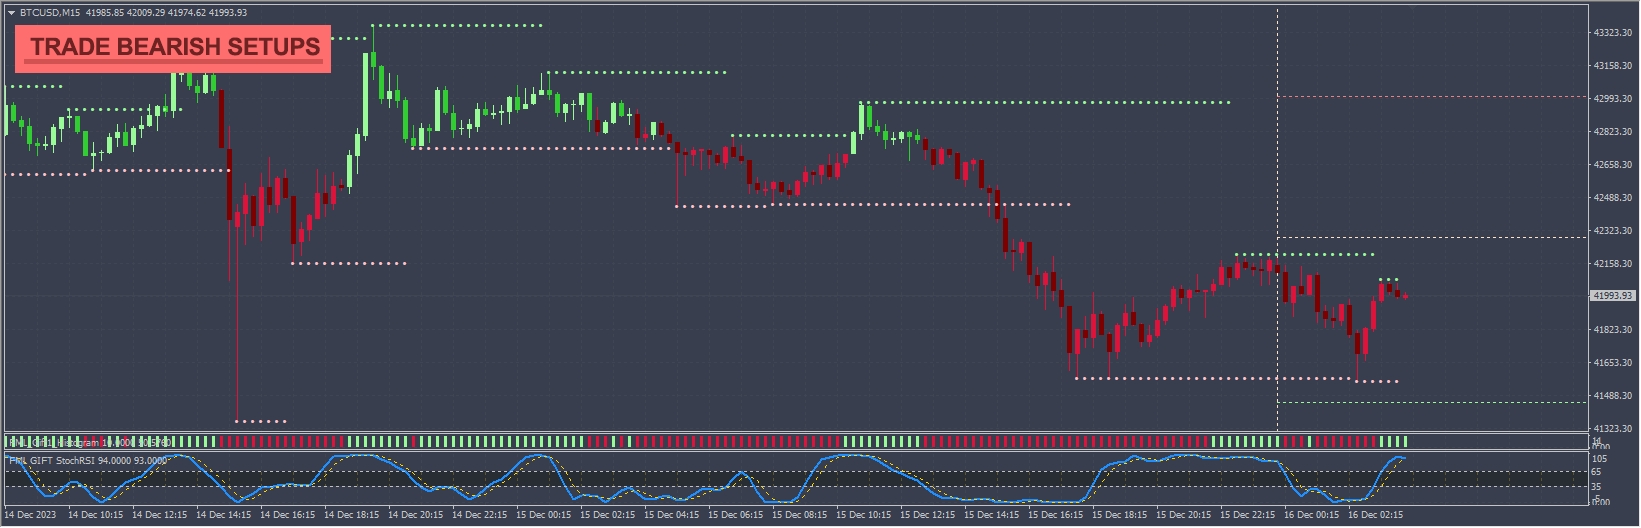The width and height of the screenshot is (1641, 528).
Task: Click the 14 Dec 12:15 time label
Action: coord(159,515)
